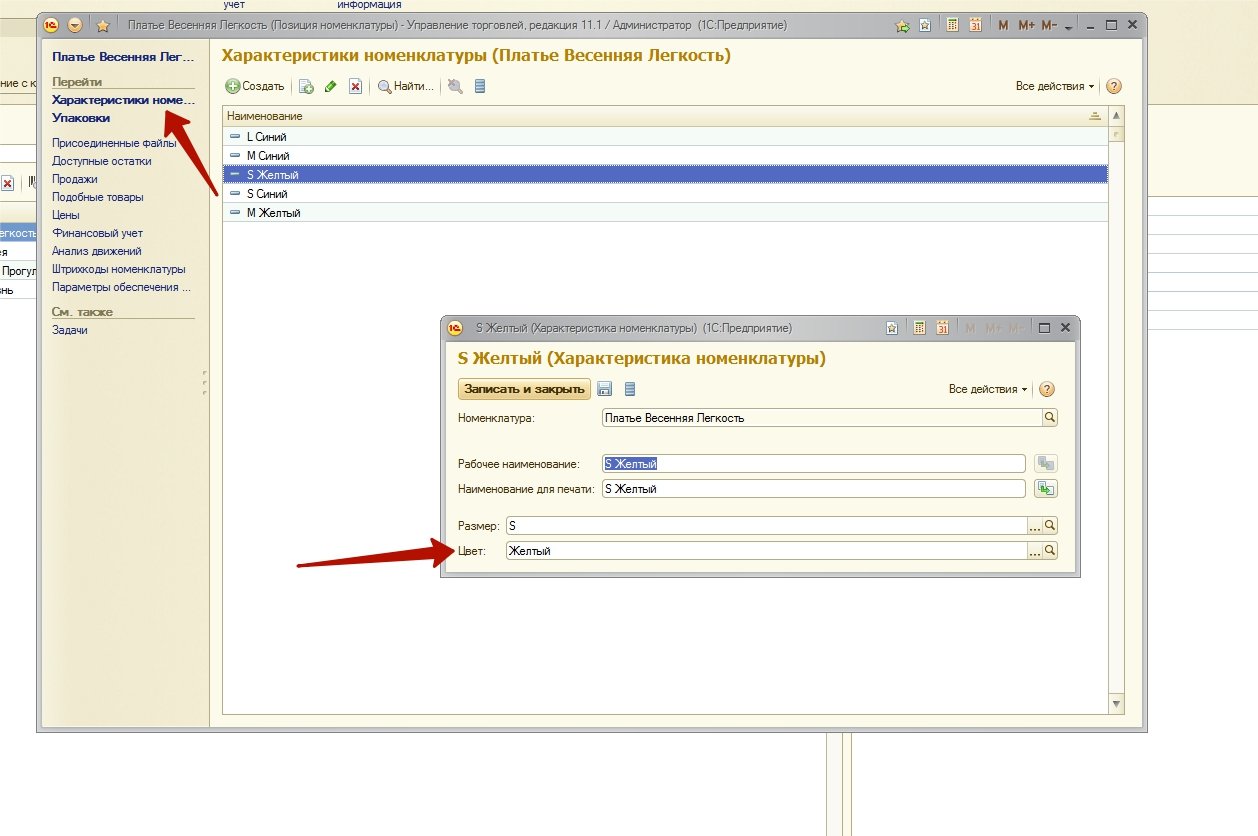Open Штрихкоды номенклатуры link
The image size is (1258, 836).
coord(119,269)
